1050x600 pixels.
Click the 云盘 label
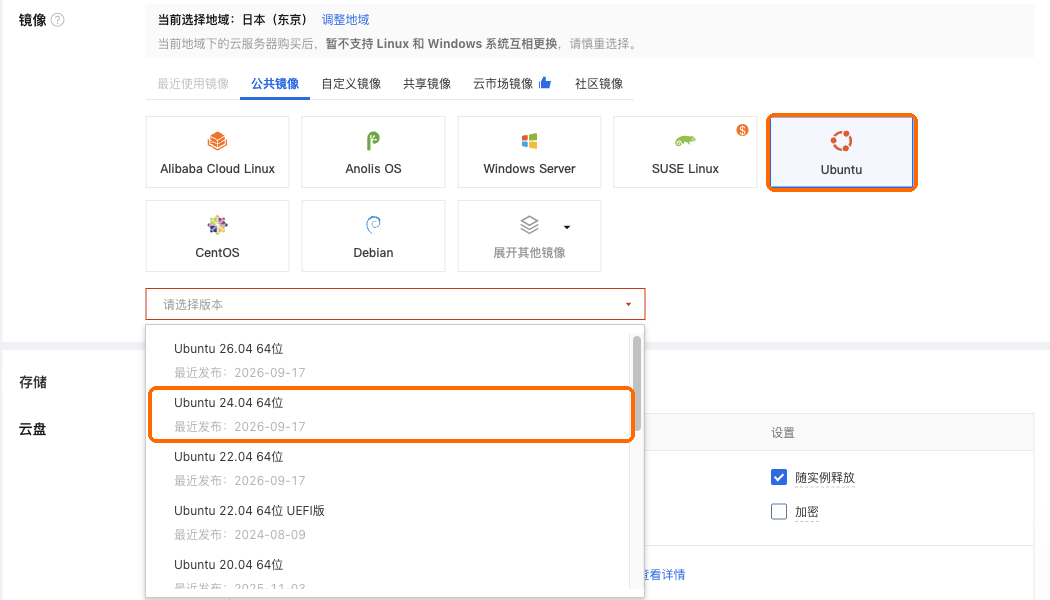[33, 429]
